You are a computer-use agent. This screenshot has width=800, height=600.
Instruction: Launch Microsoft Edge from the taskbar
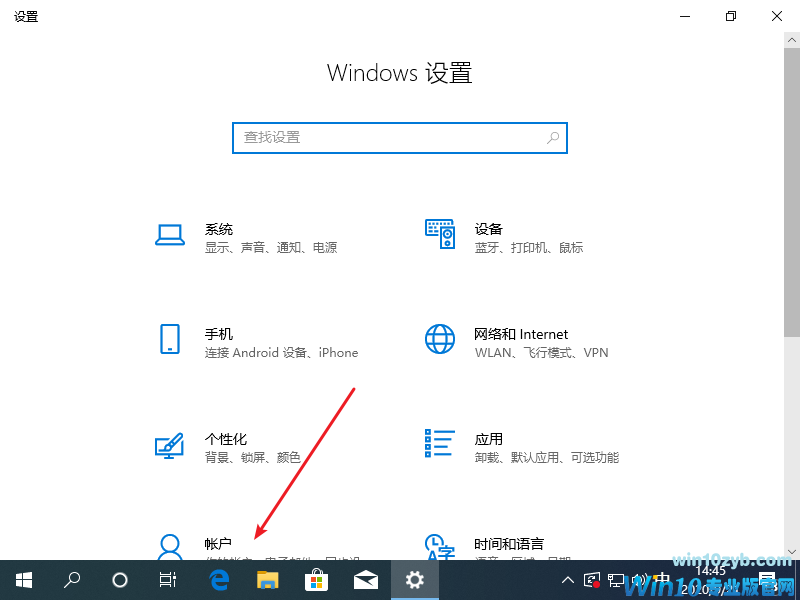point(219,580)
